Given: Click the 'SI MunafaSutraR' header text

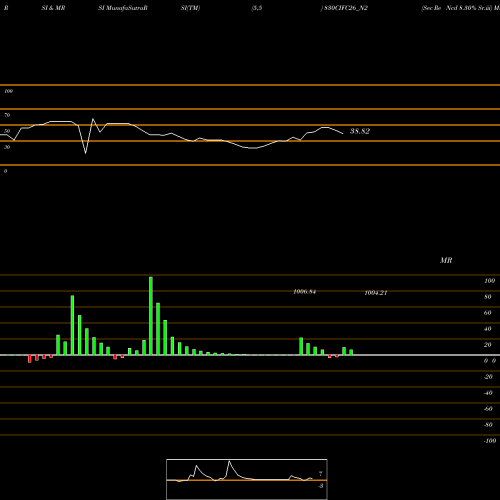Looking at the screenshot, I should pos(123,8).
